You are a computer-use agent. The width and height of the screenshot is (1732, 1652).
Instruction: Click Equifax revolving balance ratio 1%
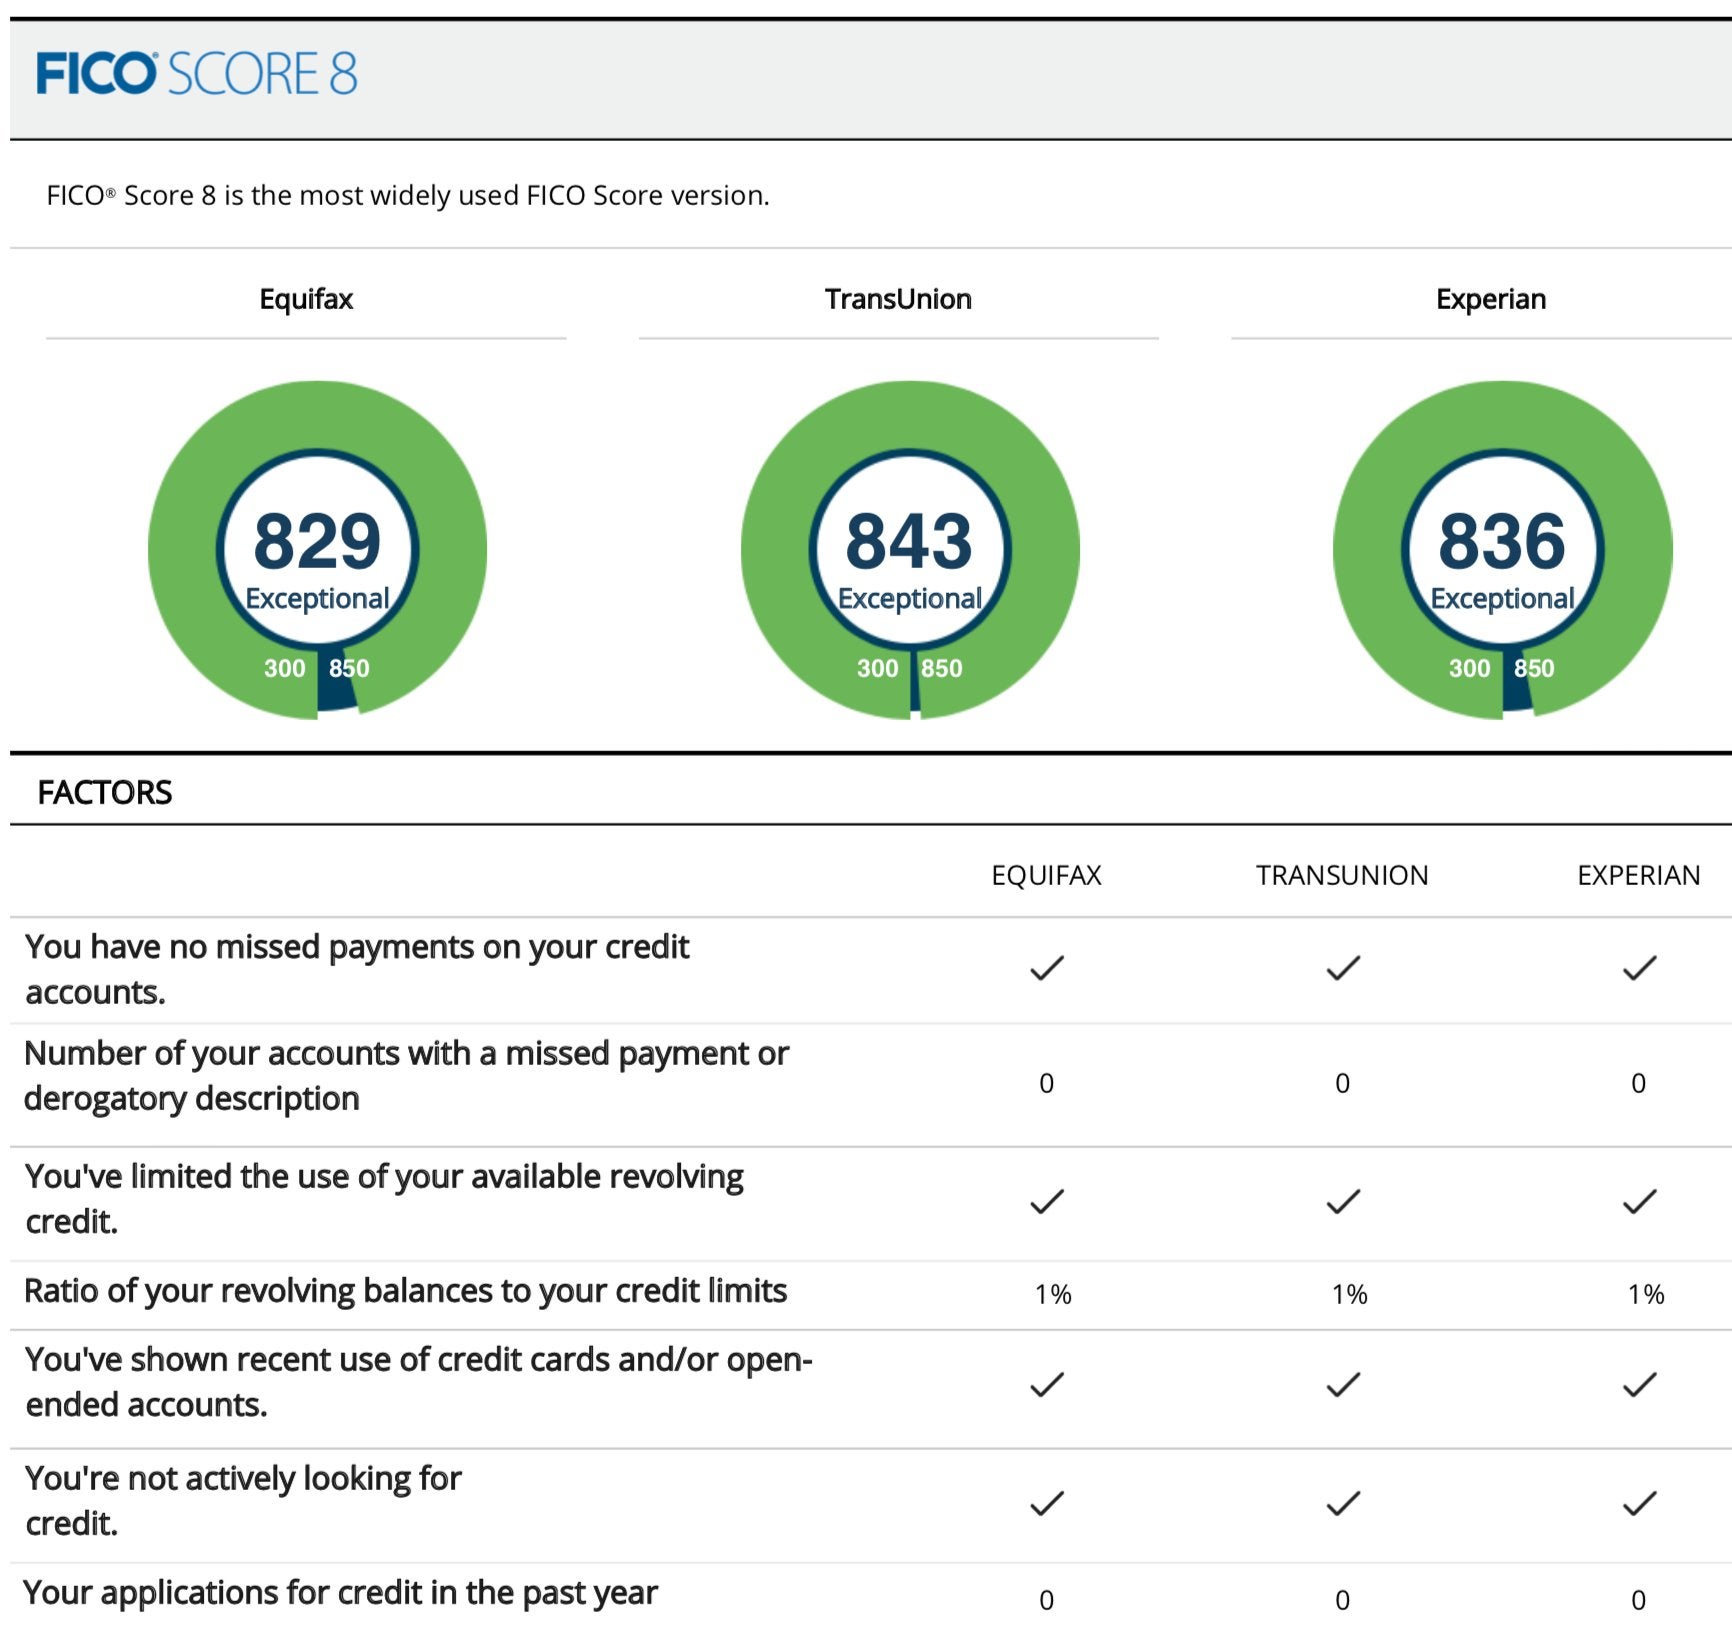click(x=1053, y=1295)
